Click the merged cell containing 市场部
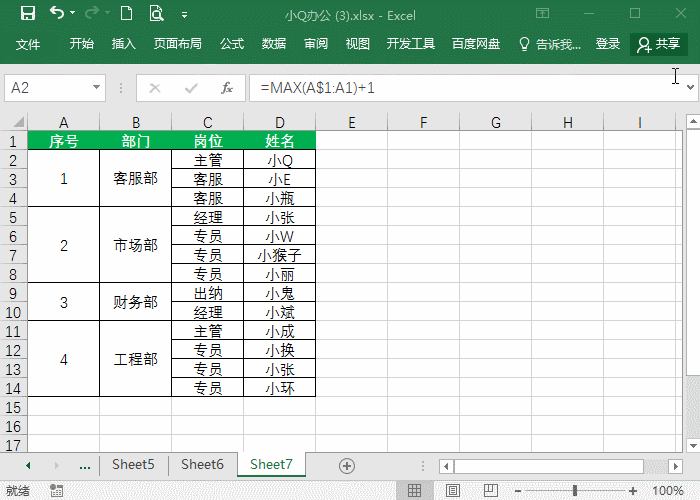The width and height of the screenshot is (700, 500). (x=135, y=245)
